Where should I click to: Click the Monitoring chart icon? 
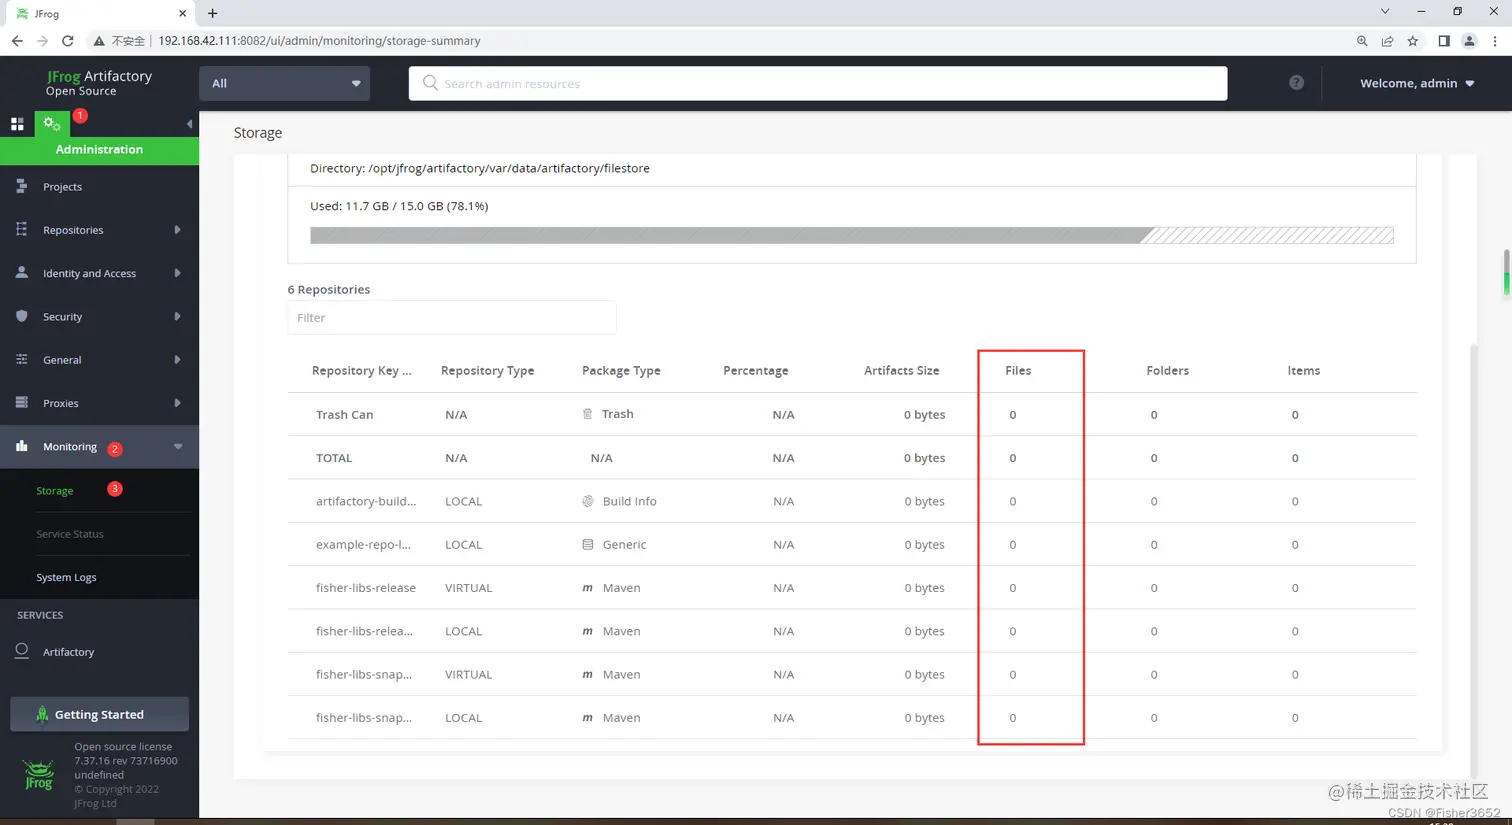[x=21, y=446]
